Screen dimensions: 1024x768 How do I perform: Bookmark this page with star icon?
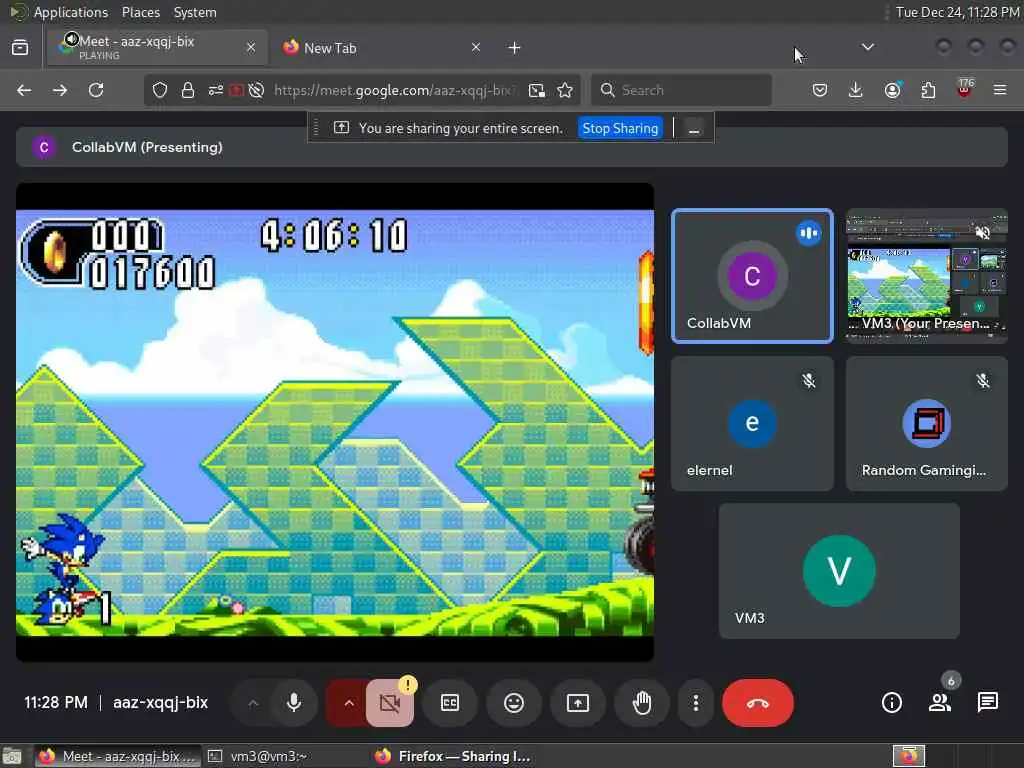tap(566, 90)
